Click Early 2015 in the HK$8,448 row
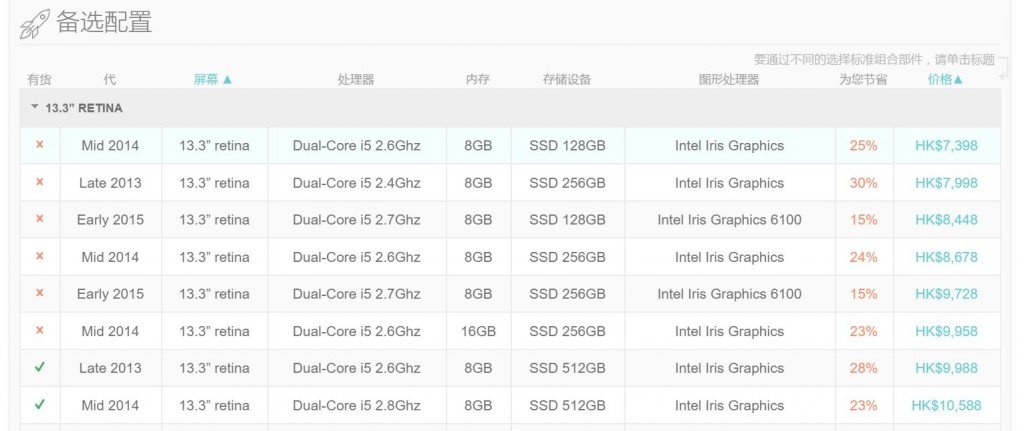Screen dimensions: 1024x431 [x=110, y=220]
